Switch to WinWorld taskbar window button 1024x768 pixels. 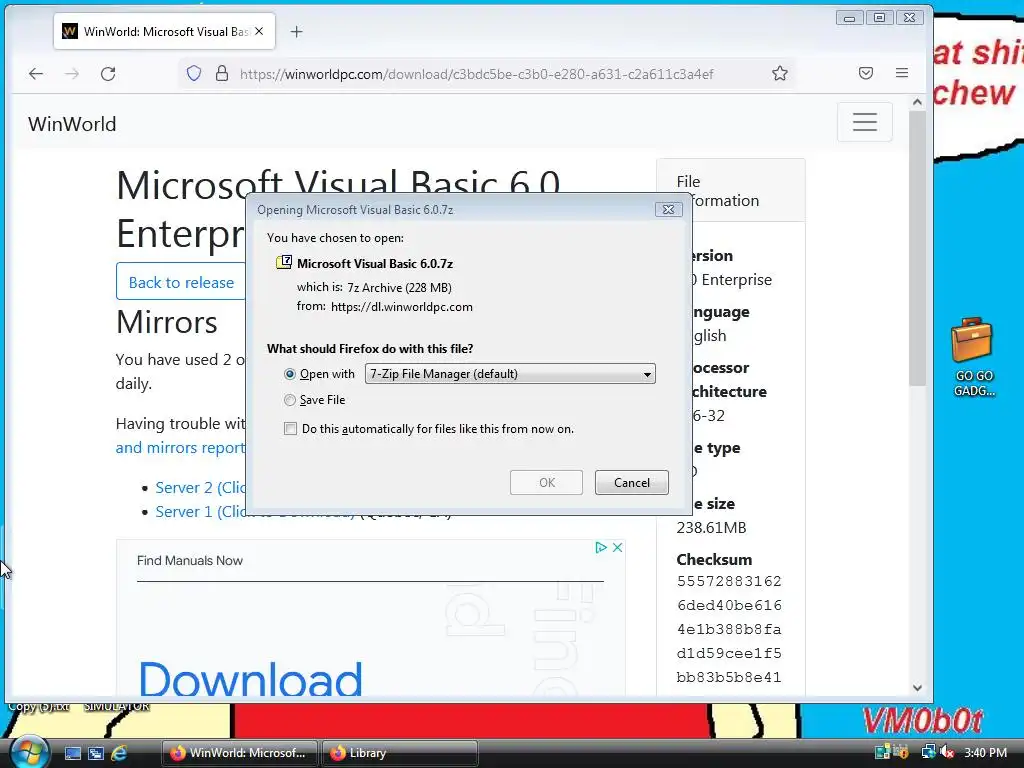[239, 753]
